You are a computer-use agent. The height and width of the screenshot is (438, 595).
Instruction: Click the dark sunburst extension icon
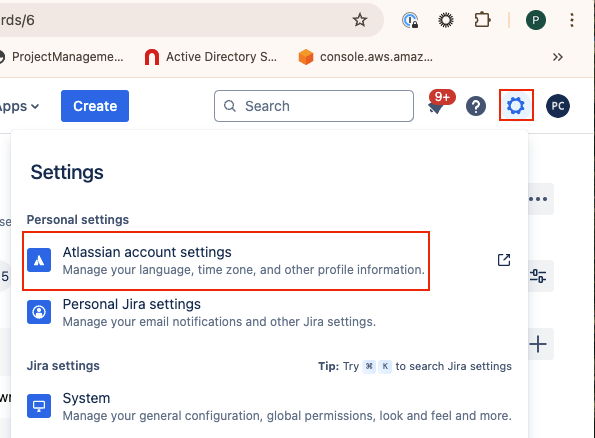[x=446, y=20]
